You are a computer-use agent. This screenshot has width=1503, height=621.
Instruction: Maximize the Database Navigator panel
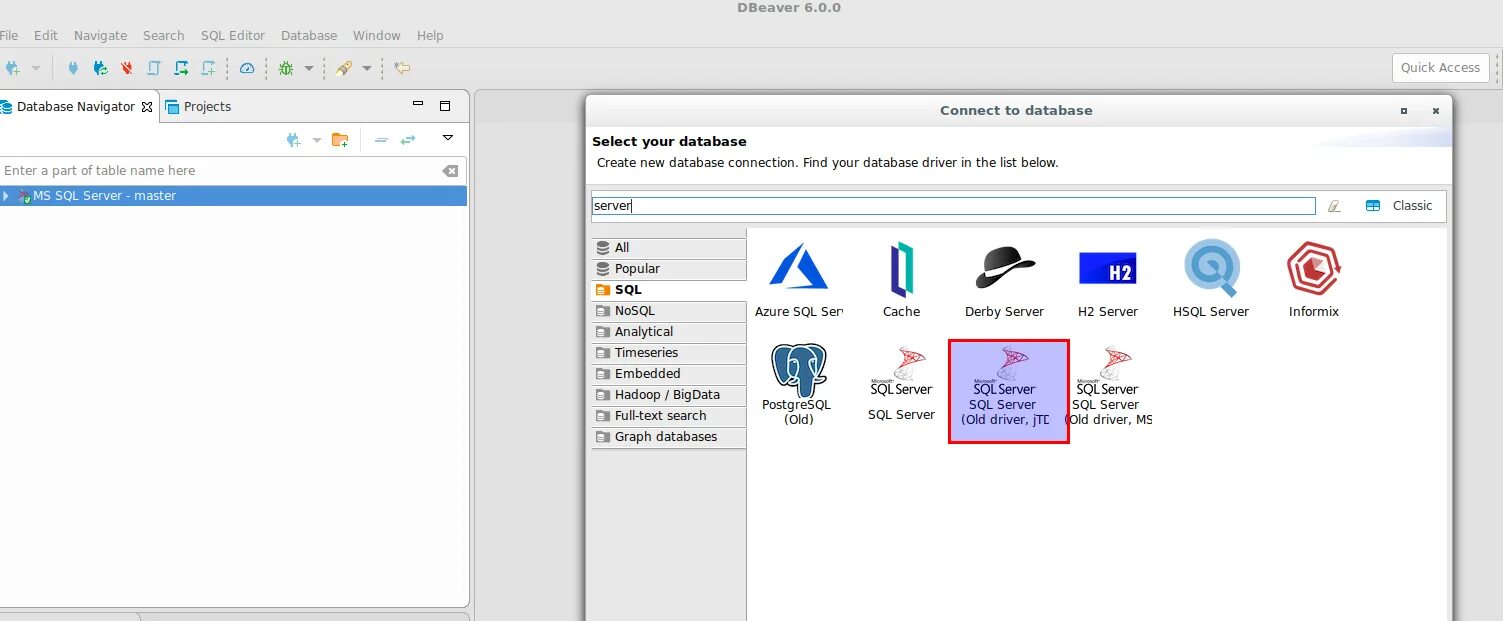[x=445, y=106]
